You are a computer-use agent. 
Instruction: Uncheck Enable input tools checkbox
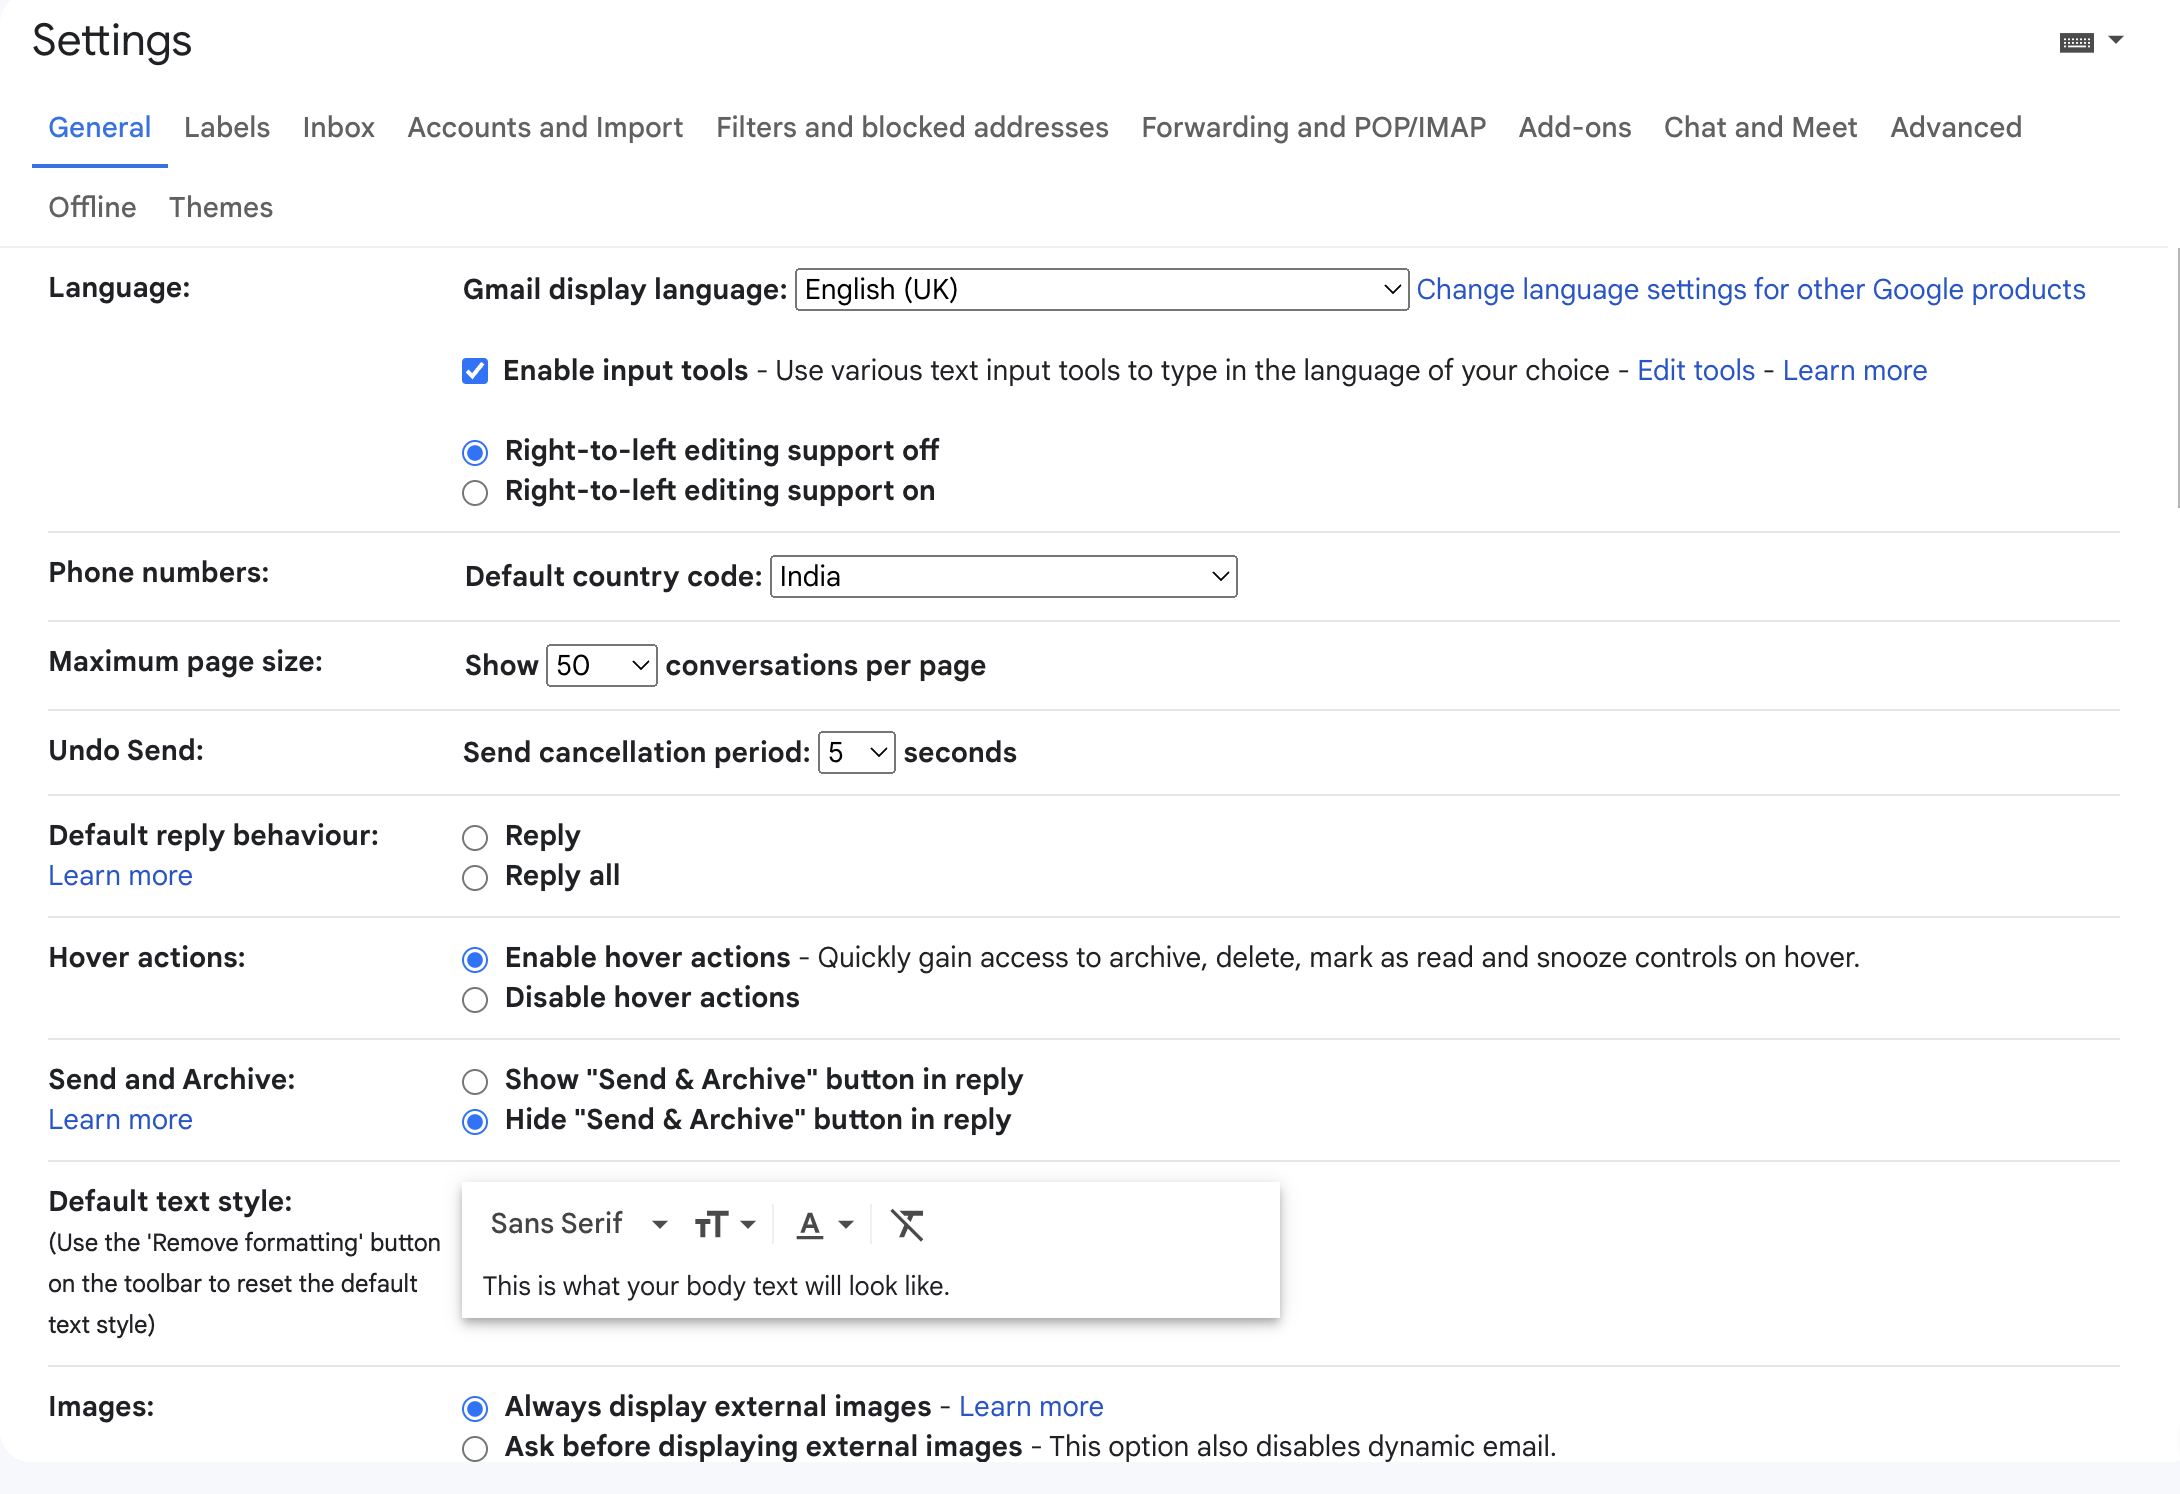pyautogui.click(x=475, y=371)
